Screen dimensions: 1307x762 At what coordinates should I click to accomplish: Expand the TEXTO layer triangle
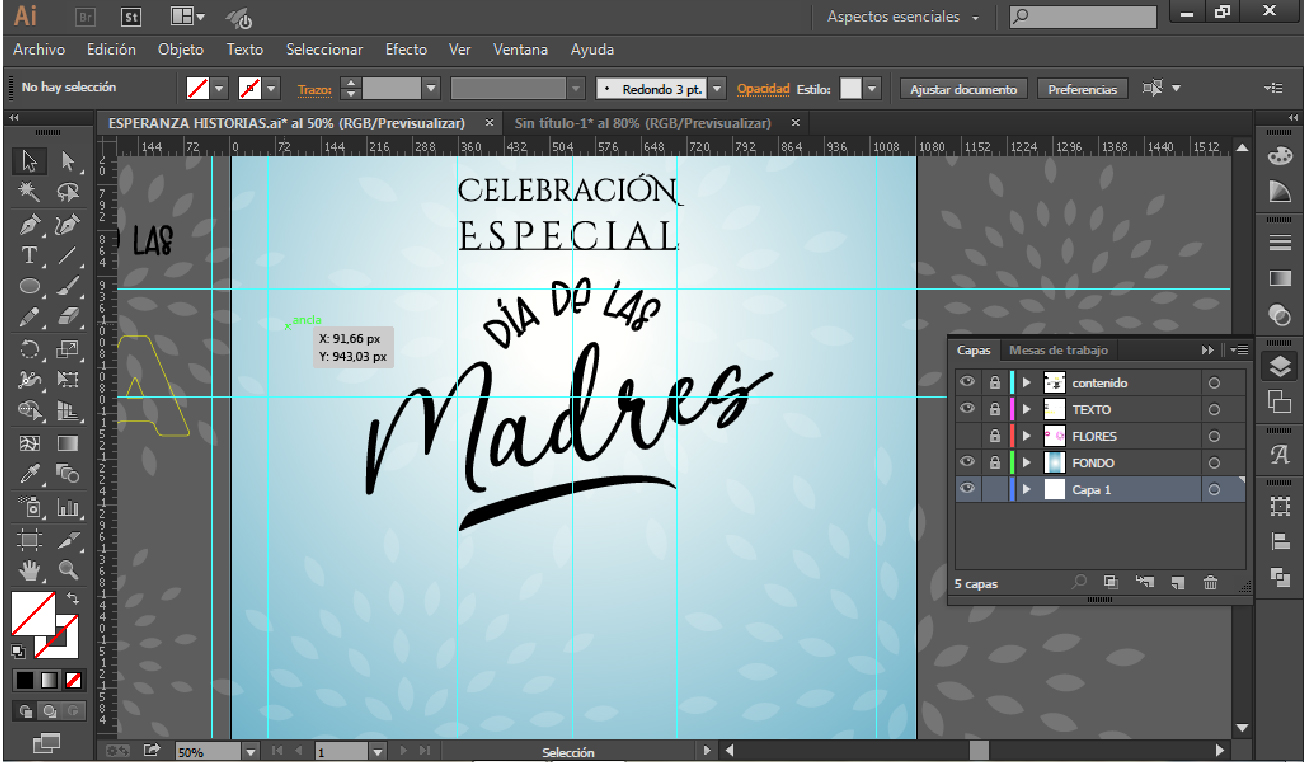[1026, 410]
